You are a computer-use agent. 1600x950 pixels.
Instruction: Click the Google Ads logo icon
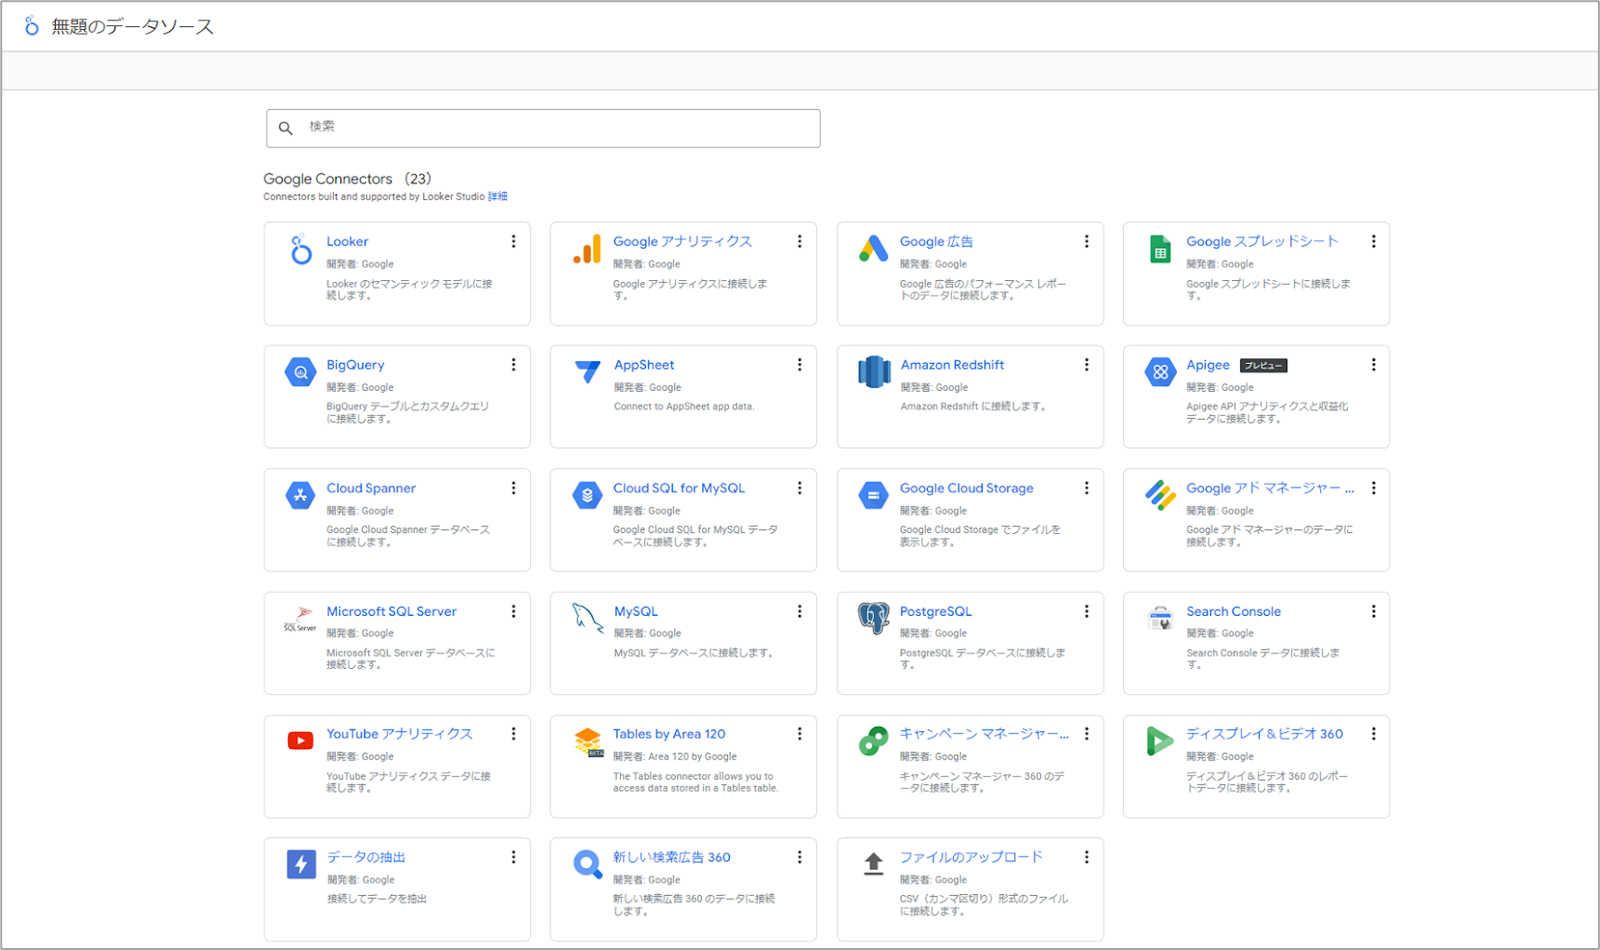pos(873,249)
